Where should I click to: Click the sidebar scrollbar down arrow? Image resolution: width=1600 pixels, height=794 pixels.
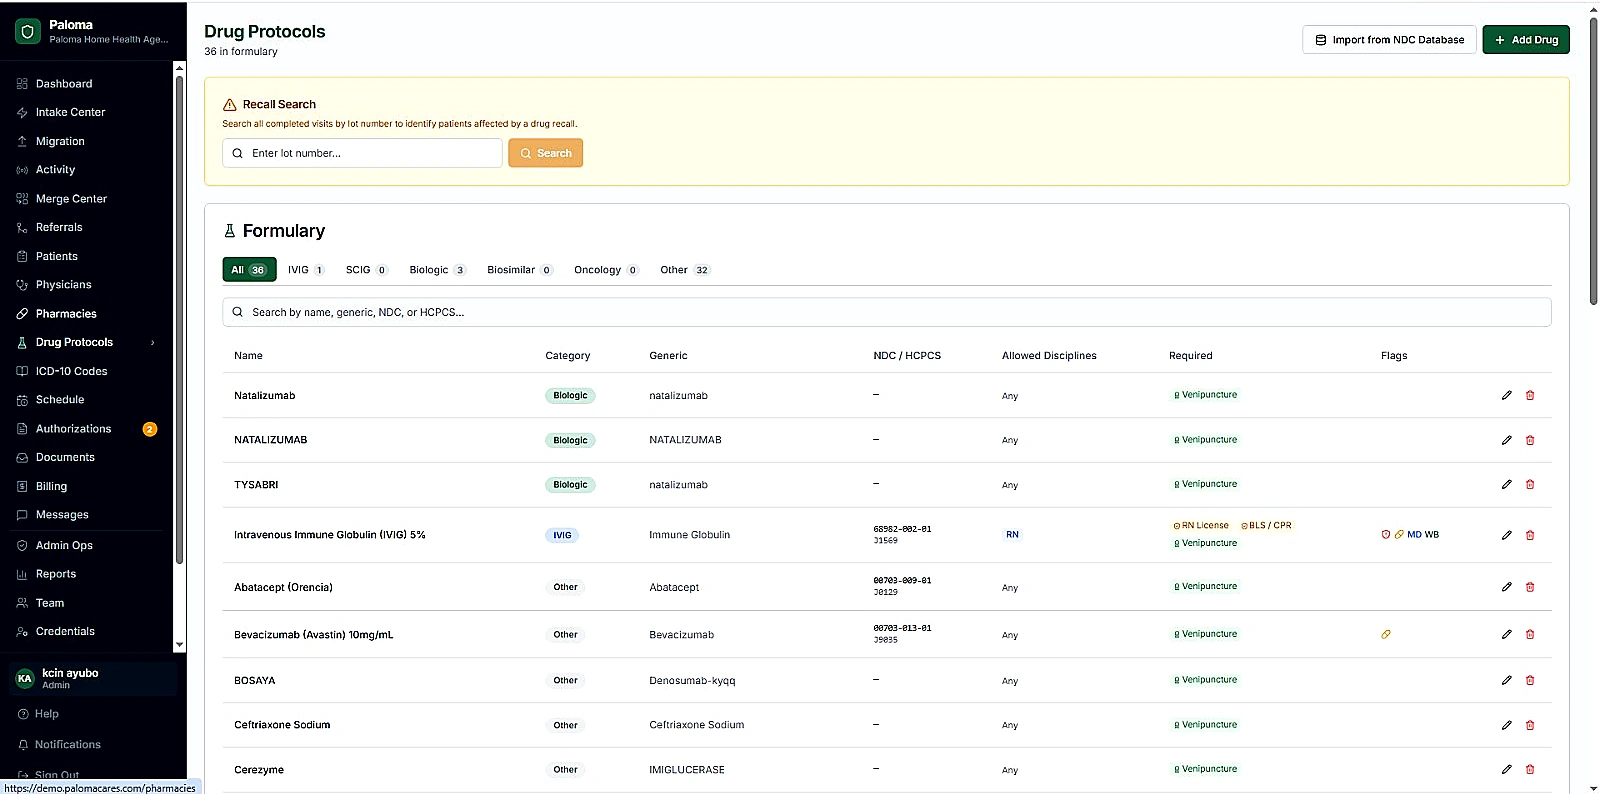coord(180,646)
